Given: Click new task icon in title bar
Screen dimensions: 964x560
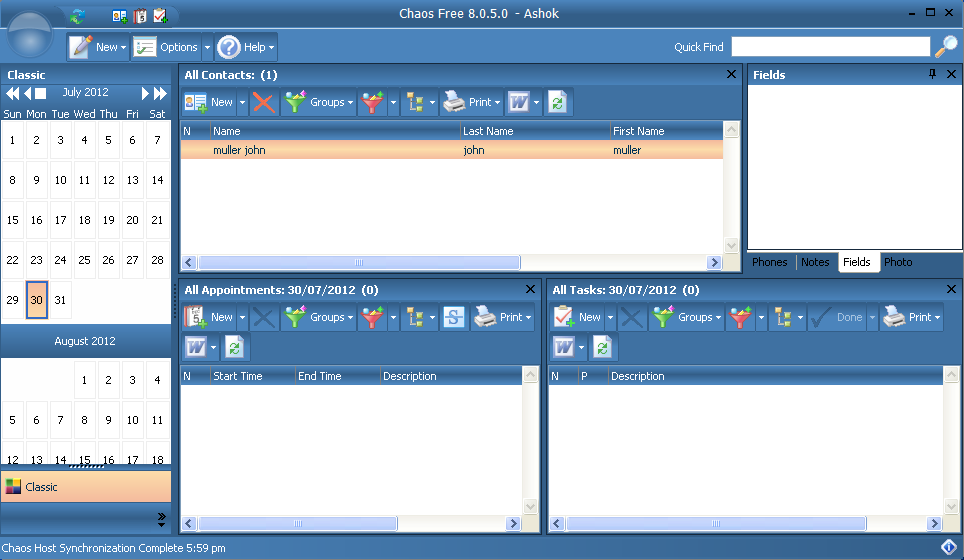Looking at the screenshot, I should coord(160,16).
